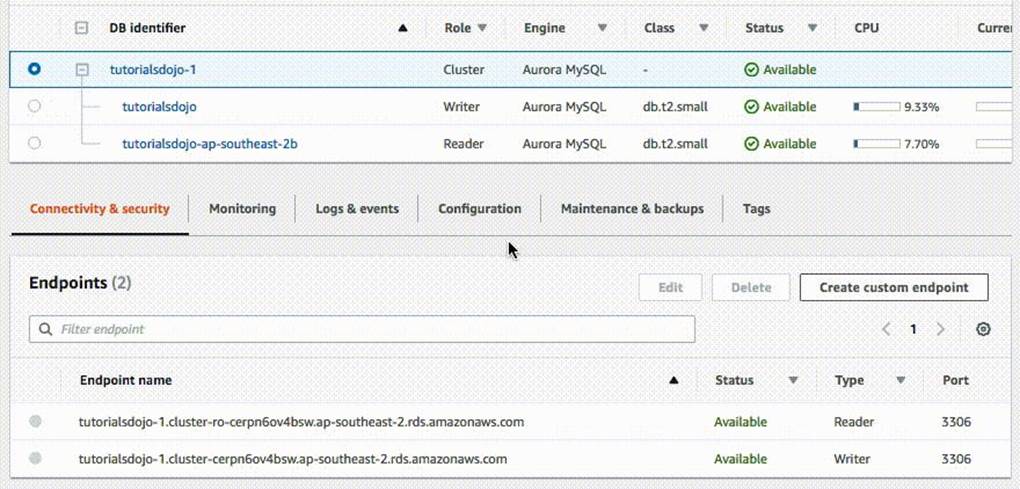Screen dimensions: 1020x489
Task: Select the tutorialsdojo writer instance radio
Action: [x=35, y=106]
